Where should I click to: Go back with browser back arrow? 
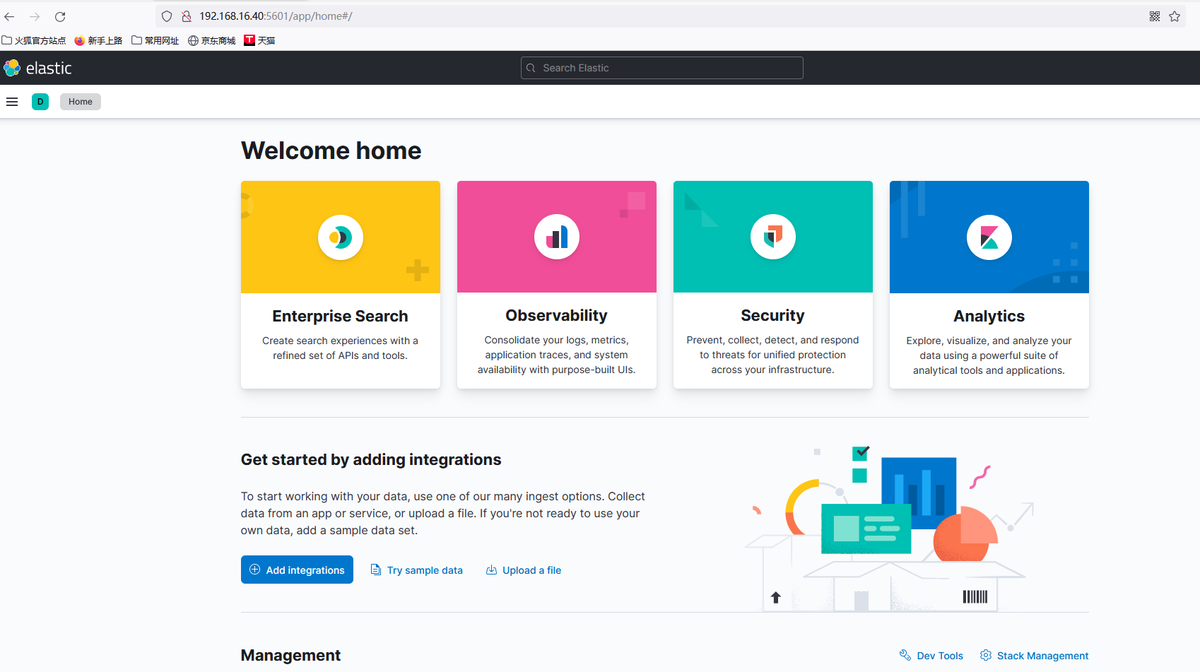point(10,17)
